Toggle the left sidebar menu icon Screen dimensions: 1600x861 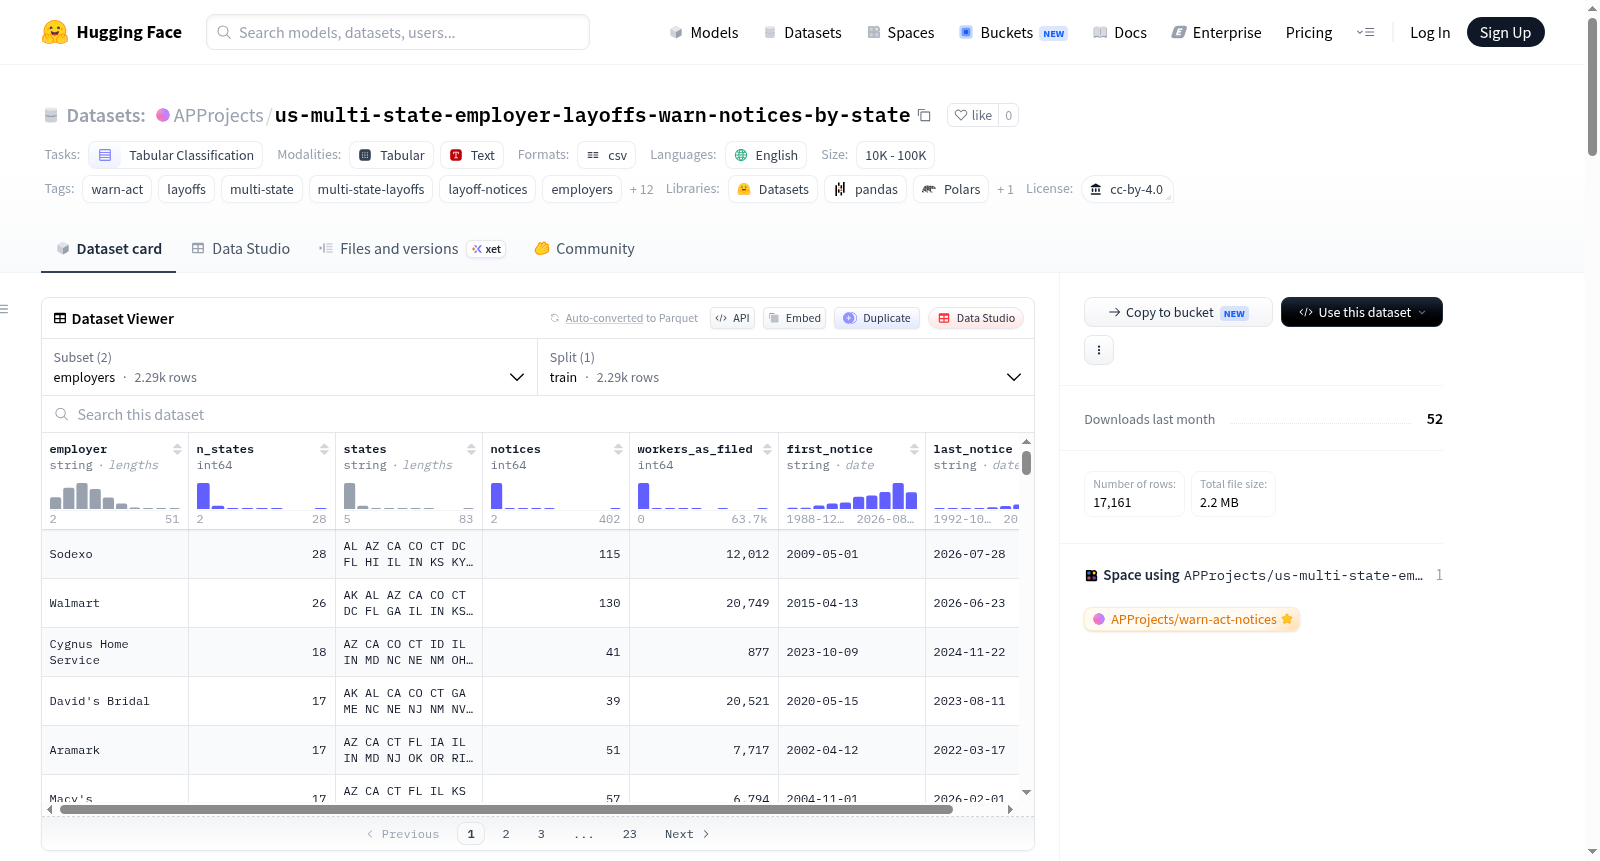(4, 309)
